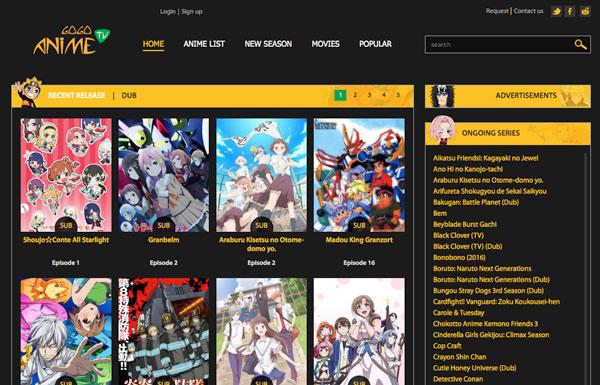The height and width of the screenshot is (385, 600).
Task: Open the Twitter social icon
Action: 556,11
